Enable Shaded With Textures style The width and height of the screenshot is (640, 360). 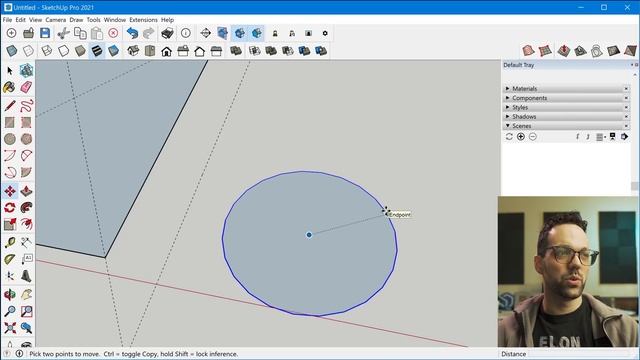(x=97, y=51)
